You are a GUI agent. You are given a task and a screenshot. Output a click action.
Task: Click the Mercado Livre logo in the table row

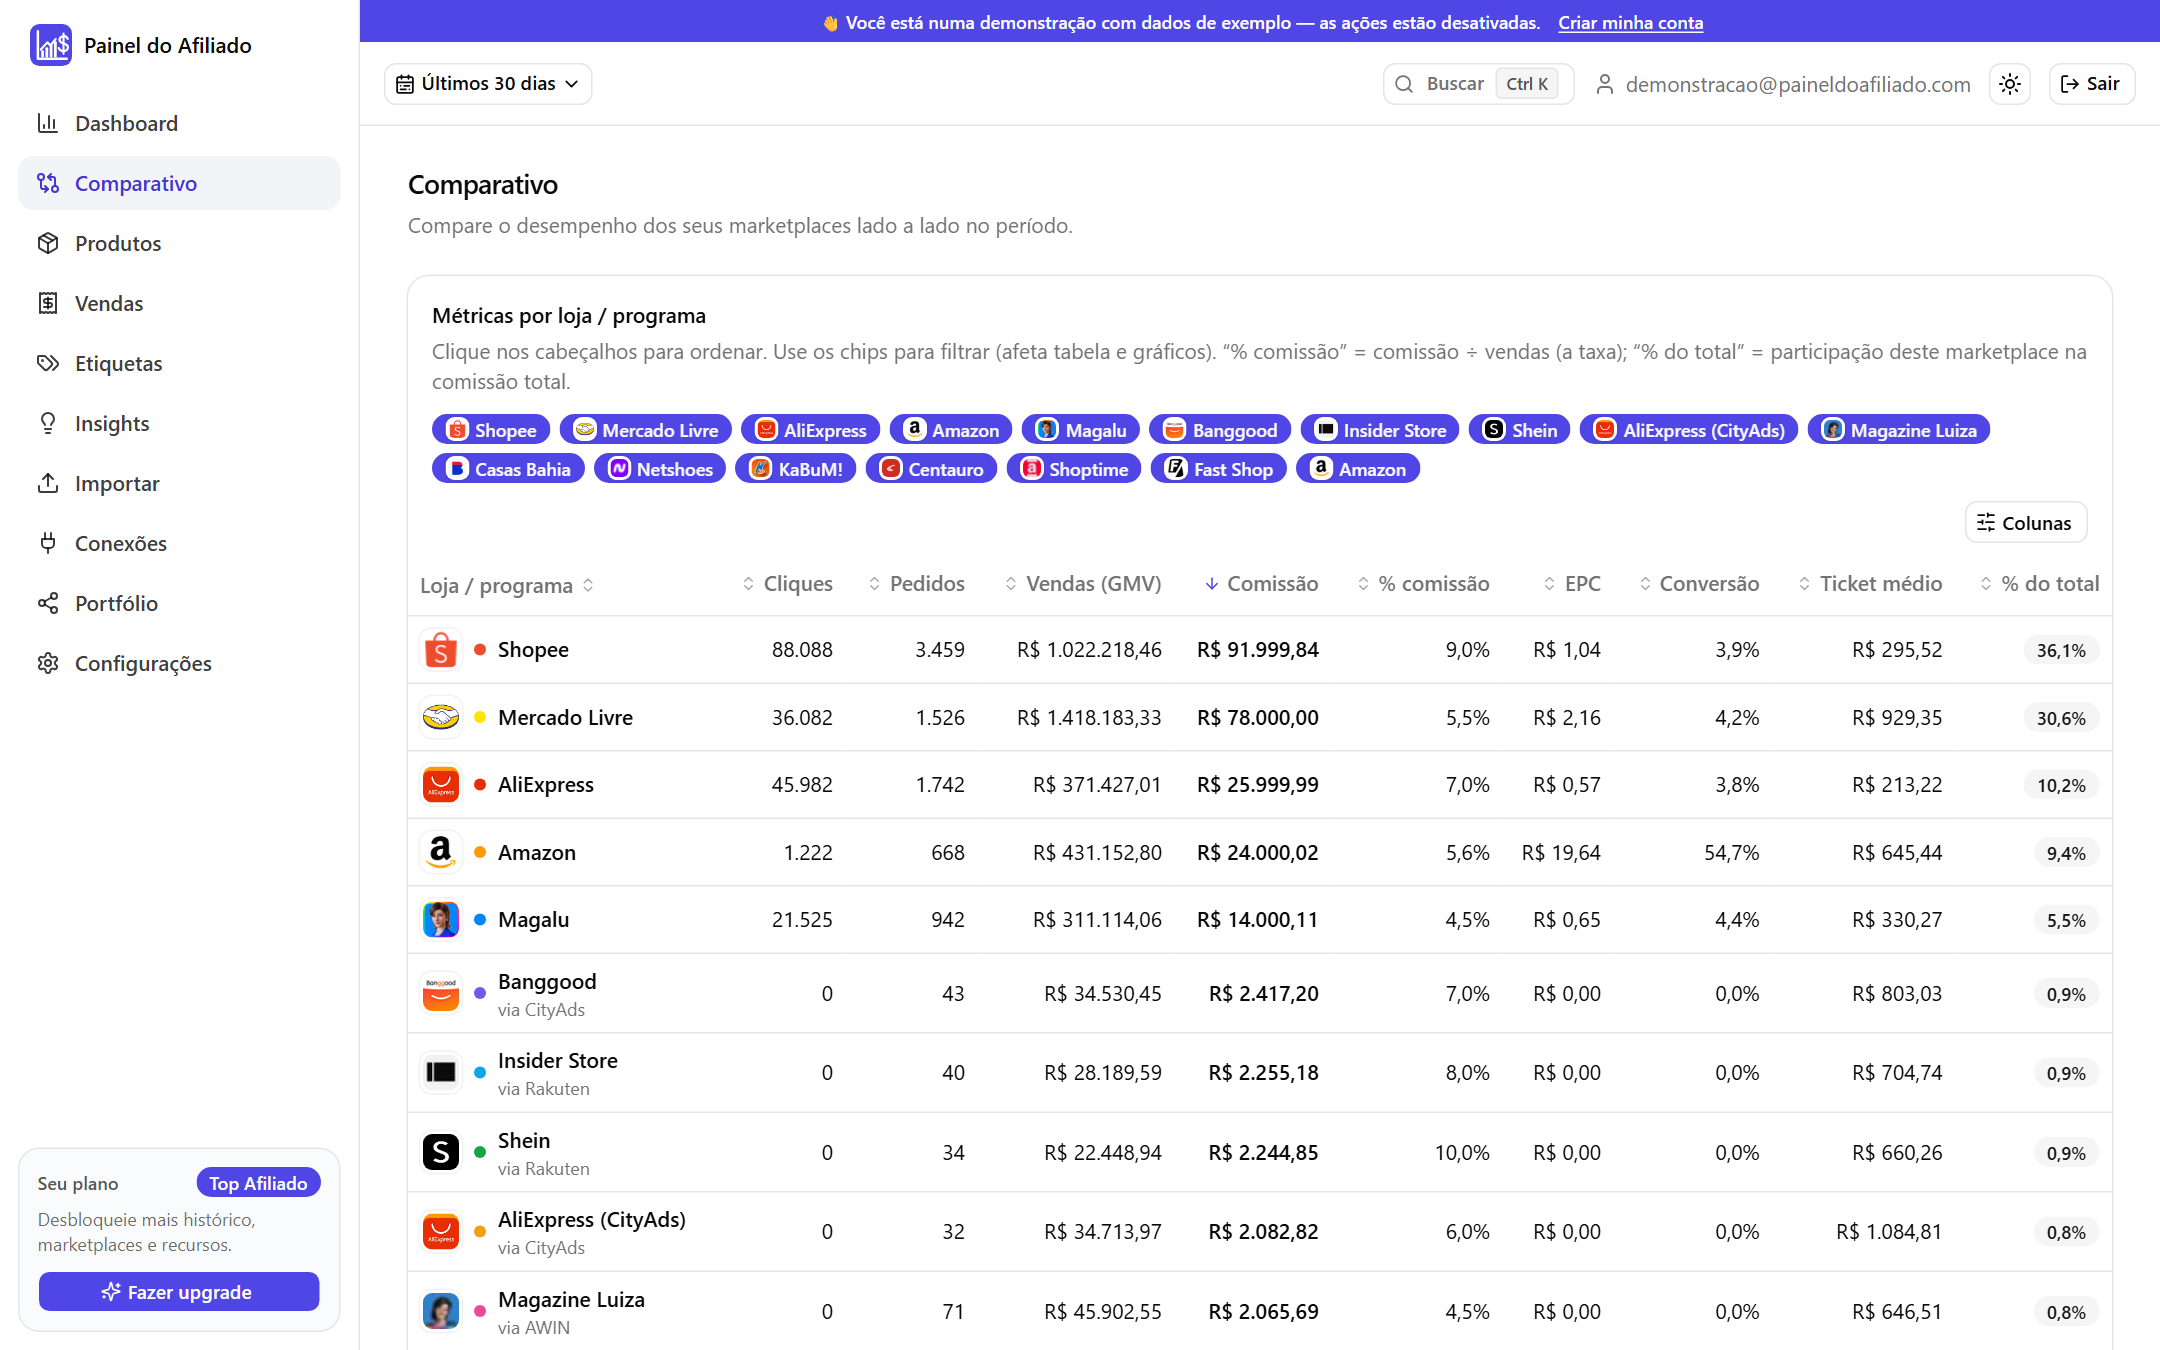(441, 717)
